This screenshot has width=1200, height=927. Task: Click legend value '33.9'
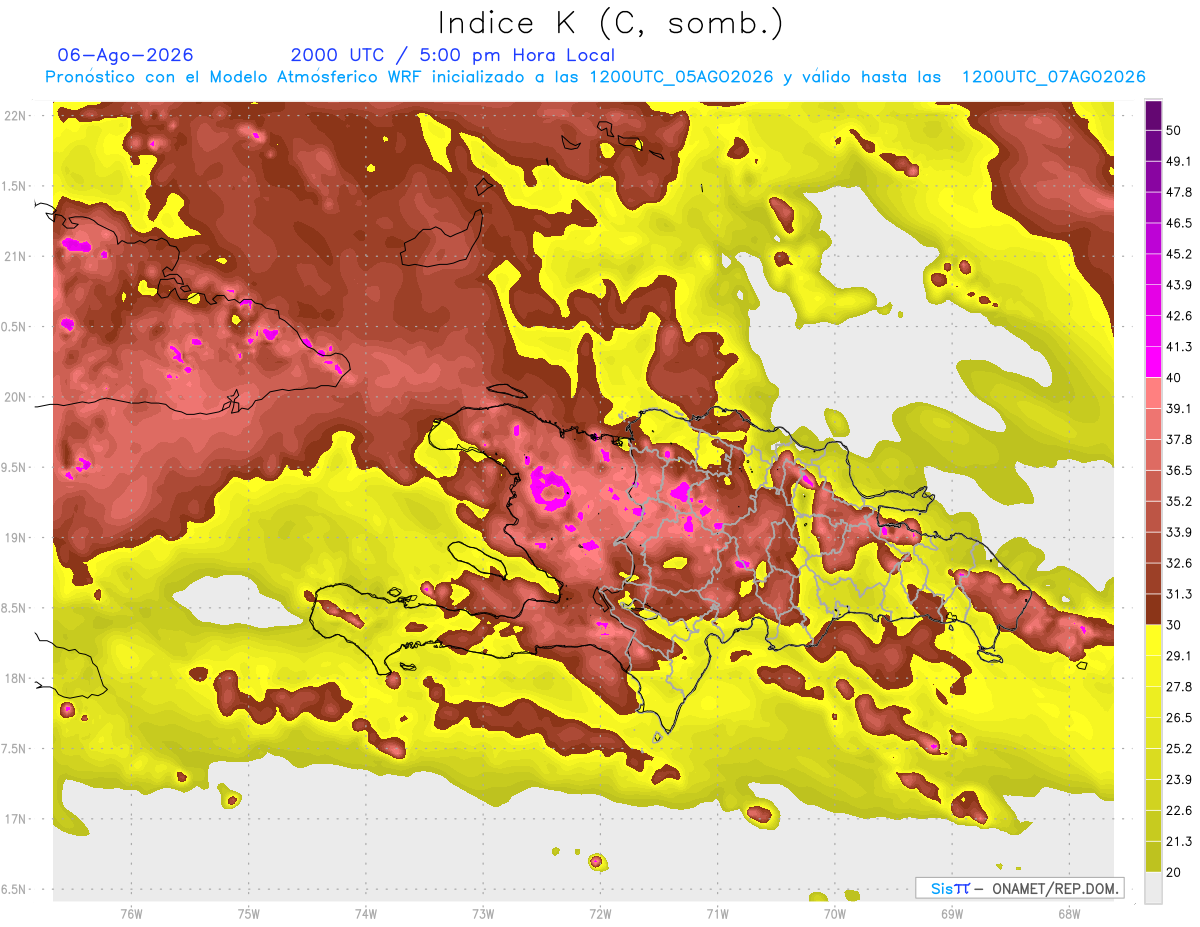[1179, 532]
